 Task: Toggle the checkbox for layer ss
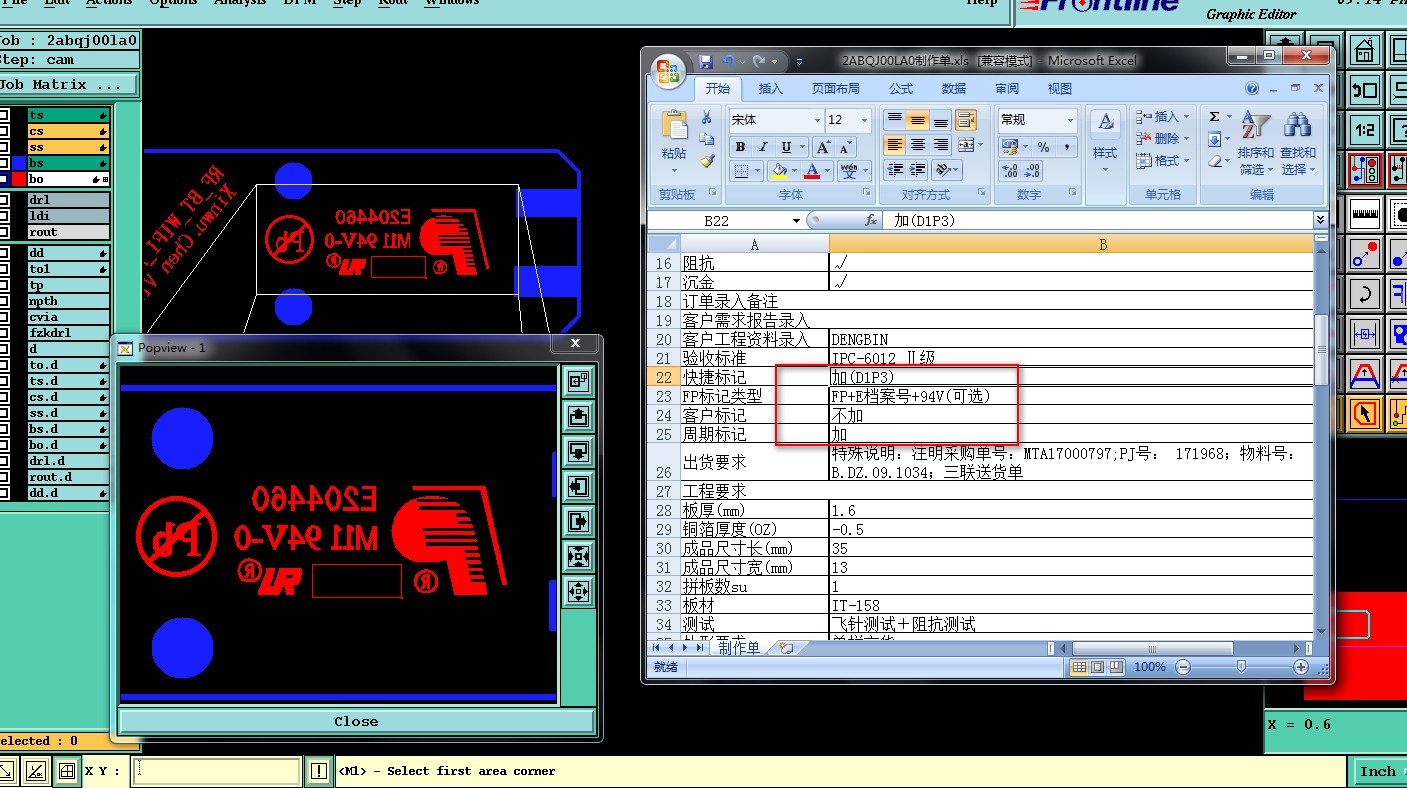(5, 147)
